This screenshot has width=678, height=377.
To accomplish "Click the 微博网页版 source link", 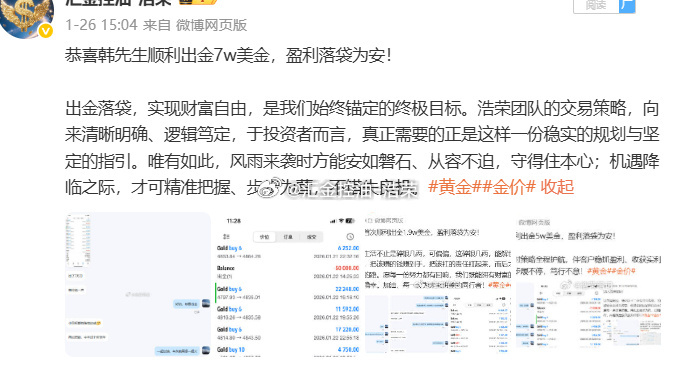I will click(x=211, y=25).
